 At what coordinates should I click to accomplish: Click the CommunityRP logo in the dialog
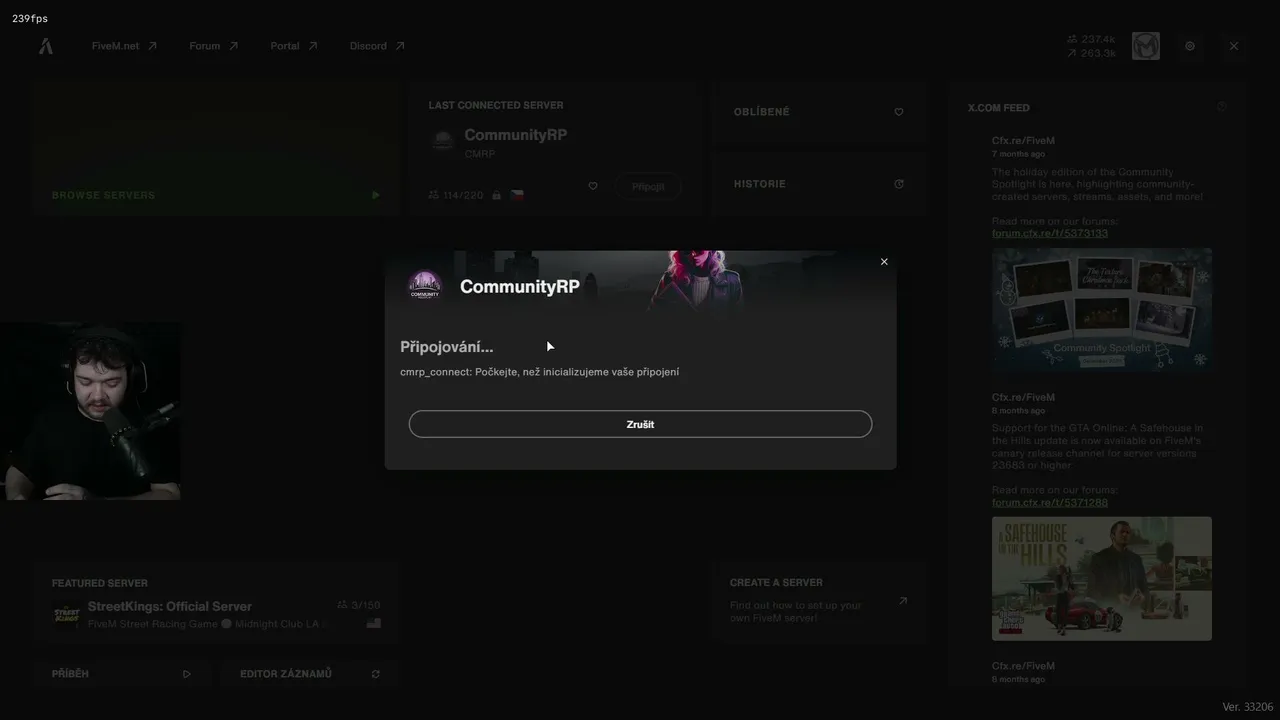pos(425,286)
